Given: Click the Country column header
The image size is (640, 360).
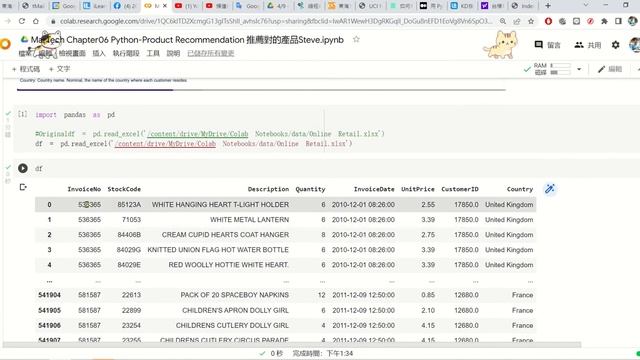Looking at the screenshot, I should click(x=520, y=189).
